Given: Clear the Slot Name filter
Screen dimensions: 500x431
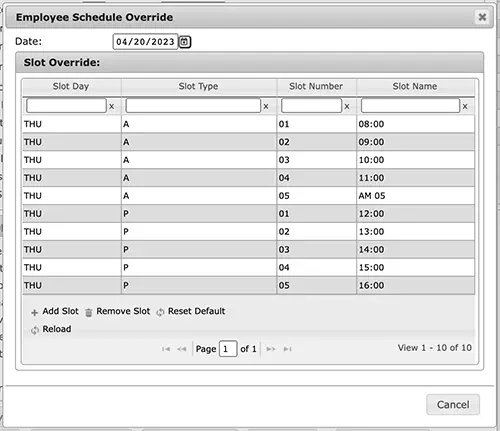Looking at the screenshot, I should (x=465, y=106).
